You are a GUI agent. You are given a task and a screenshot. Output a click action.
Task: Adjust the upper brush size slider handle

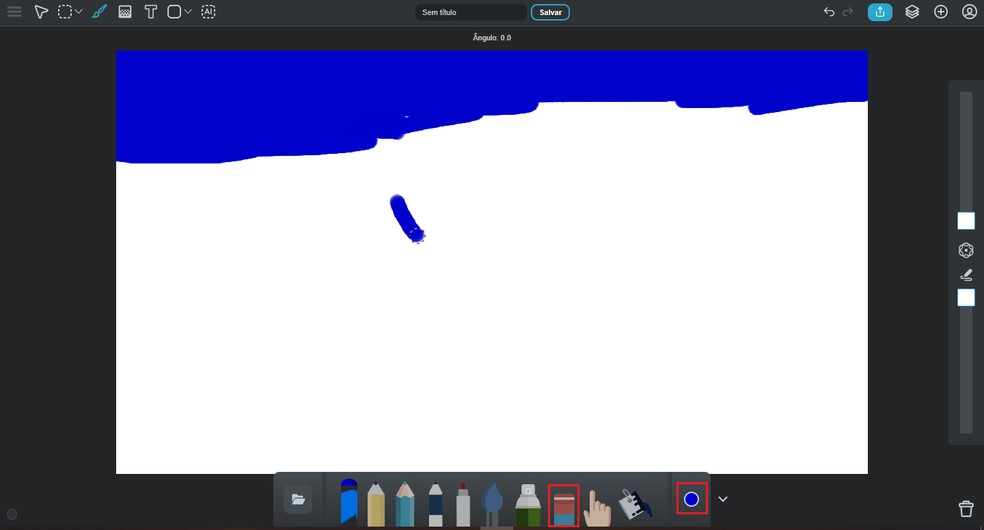(966, 221)
